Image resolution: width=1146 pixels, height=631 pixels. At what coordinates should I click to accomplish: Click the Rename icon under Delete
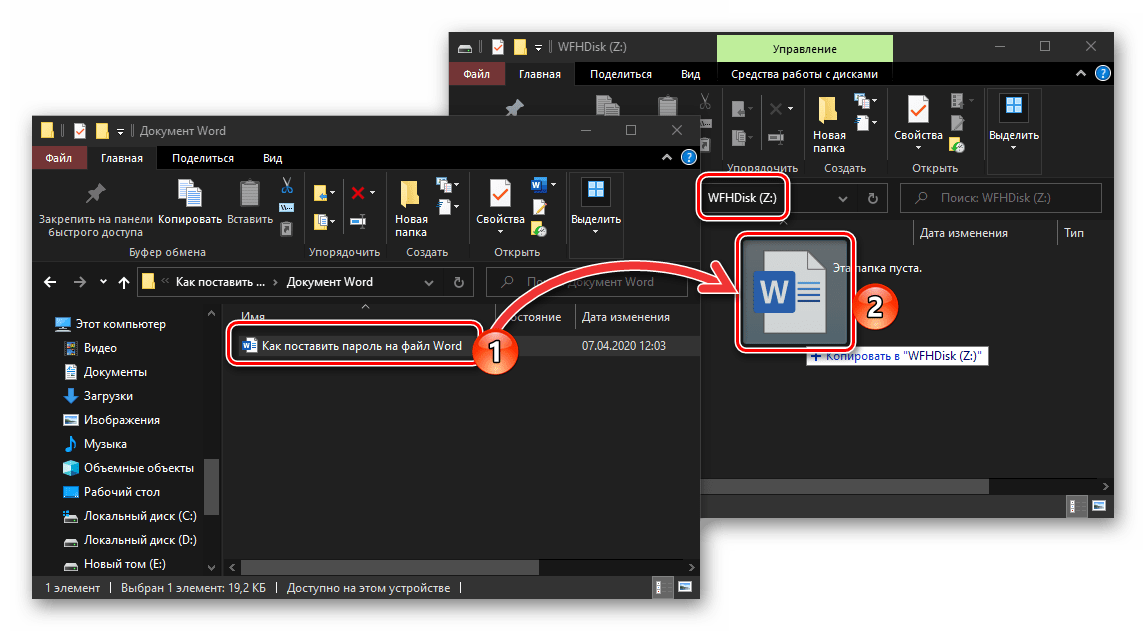357,219
